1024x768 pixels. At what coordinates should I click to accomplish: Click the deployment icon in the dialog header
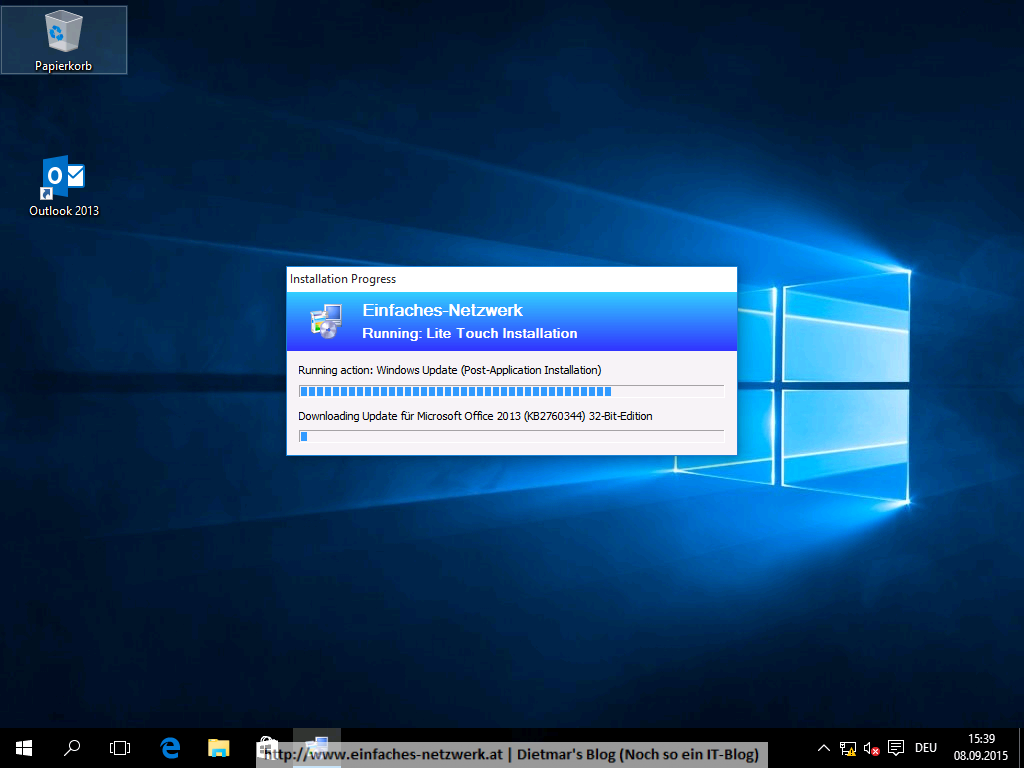click(326, 321)
